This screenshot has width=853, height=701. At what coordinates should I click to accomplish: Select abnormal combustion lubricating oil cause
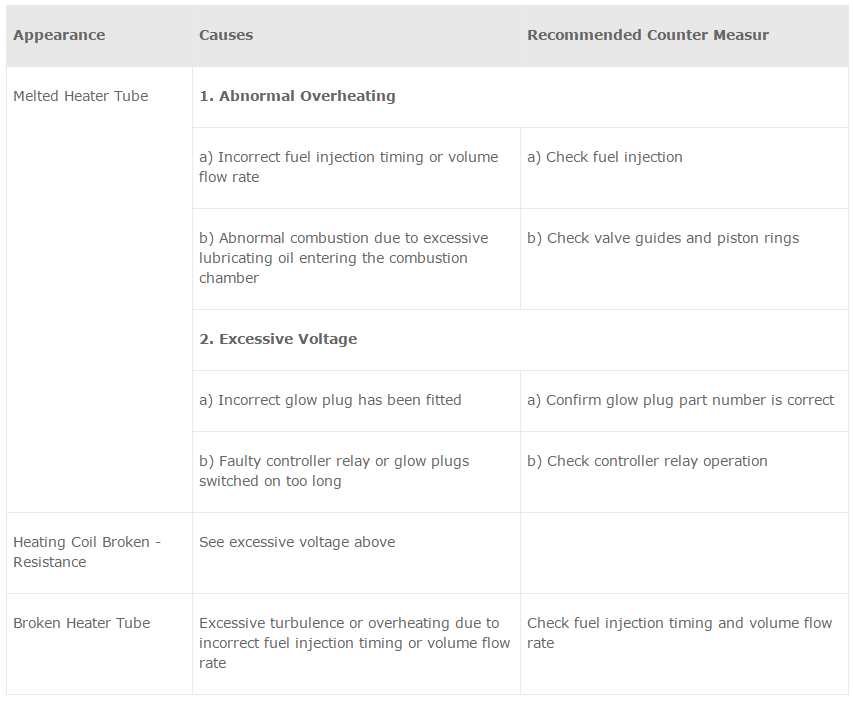[343, 258]
